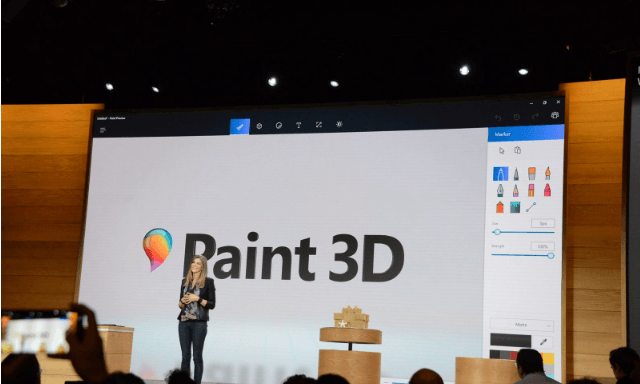
Task: Select the Tools brush tab
Action: click(x=240, y=127)
